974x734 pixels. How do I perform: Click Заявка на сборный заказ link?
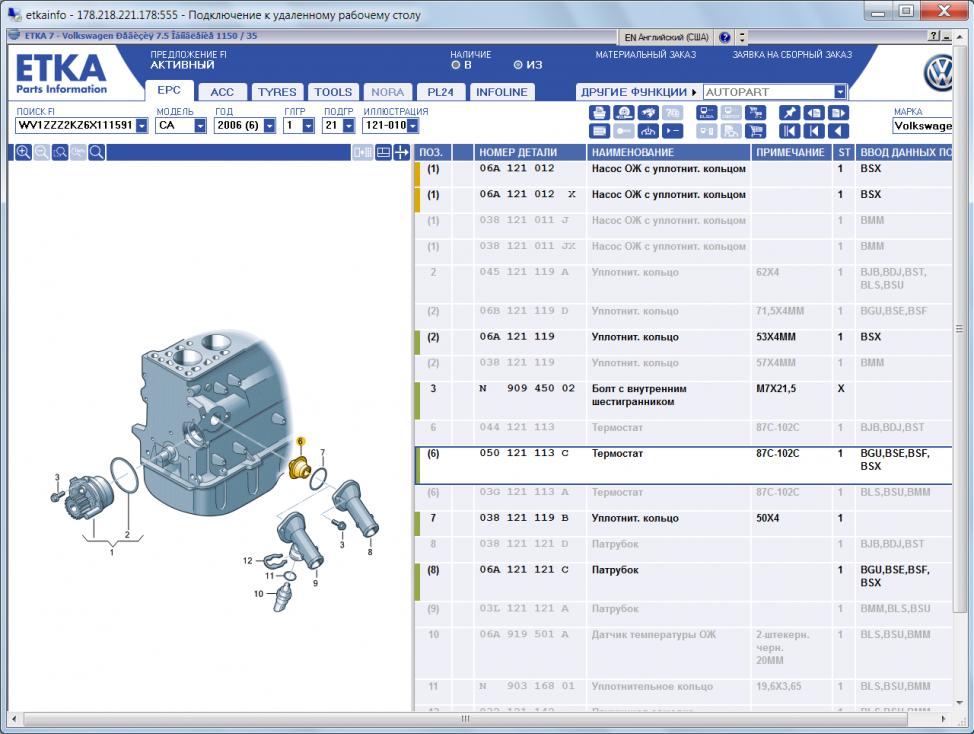792,55
